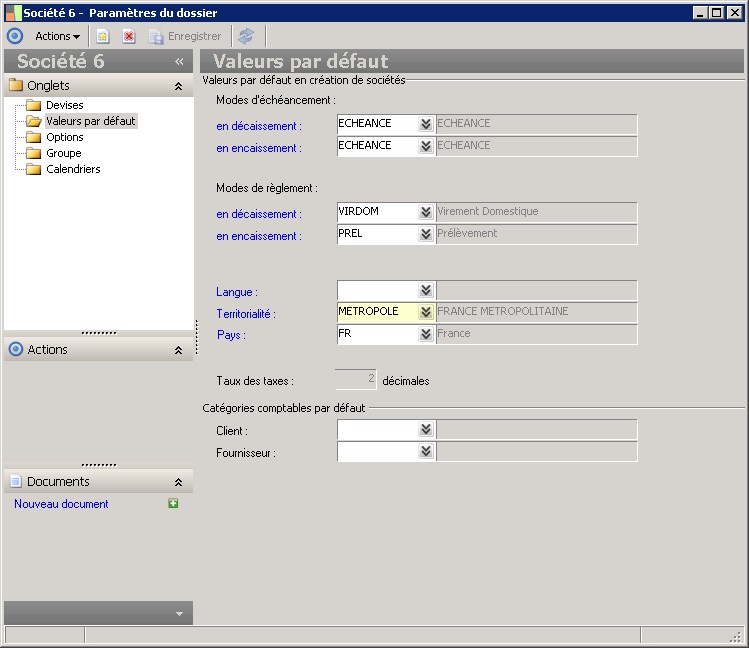Open règlement en encaissement PREL dropdown
Image resolution: width=749 pixels, height=648 pixels.
click(x=426, y=234)
